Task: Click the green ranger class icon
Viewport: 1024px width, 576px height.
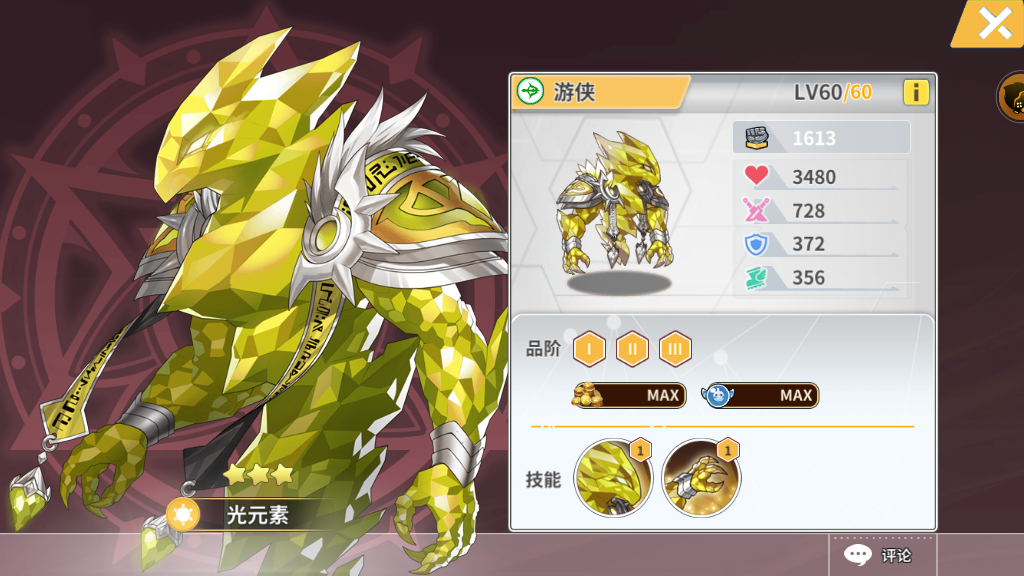Action: point(530,91)
